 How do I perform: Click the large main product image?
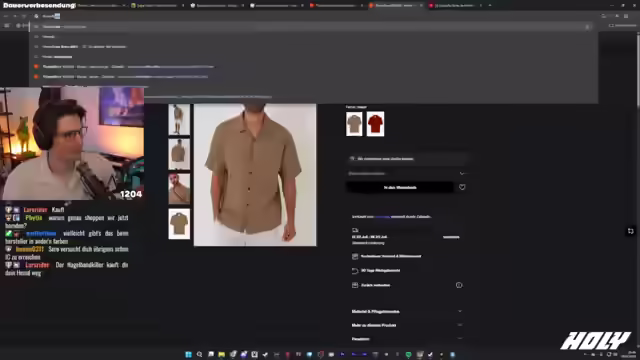(255, 175)
